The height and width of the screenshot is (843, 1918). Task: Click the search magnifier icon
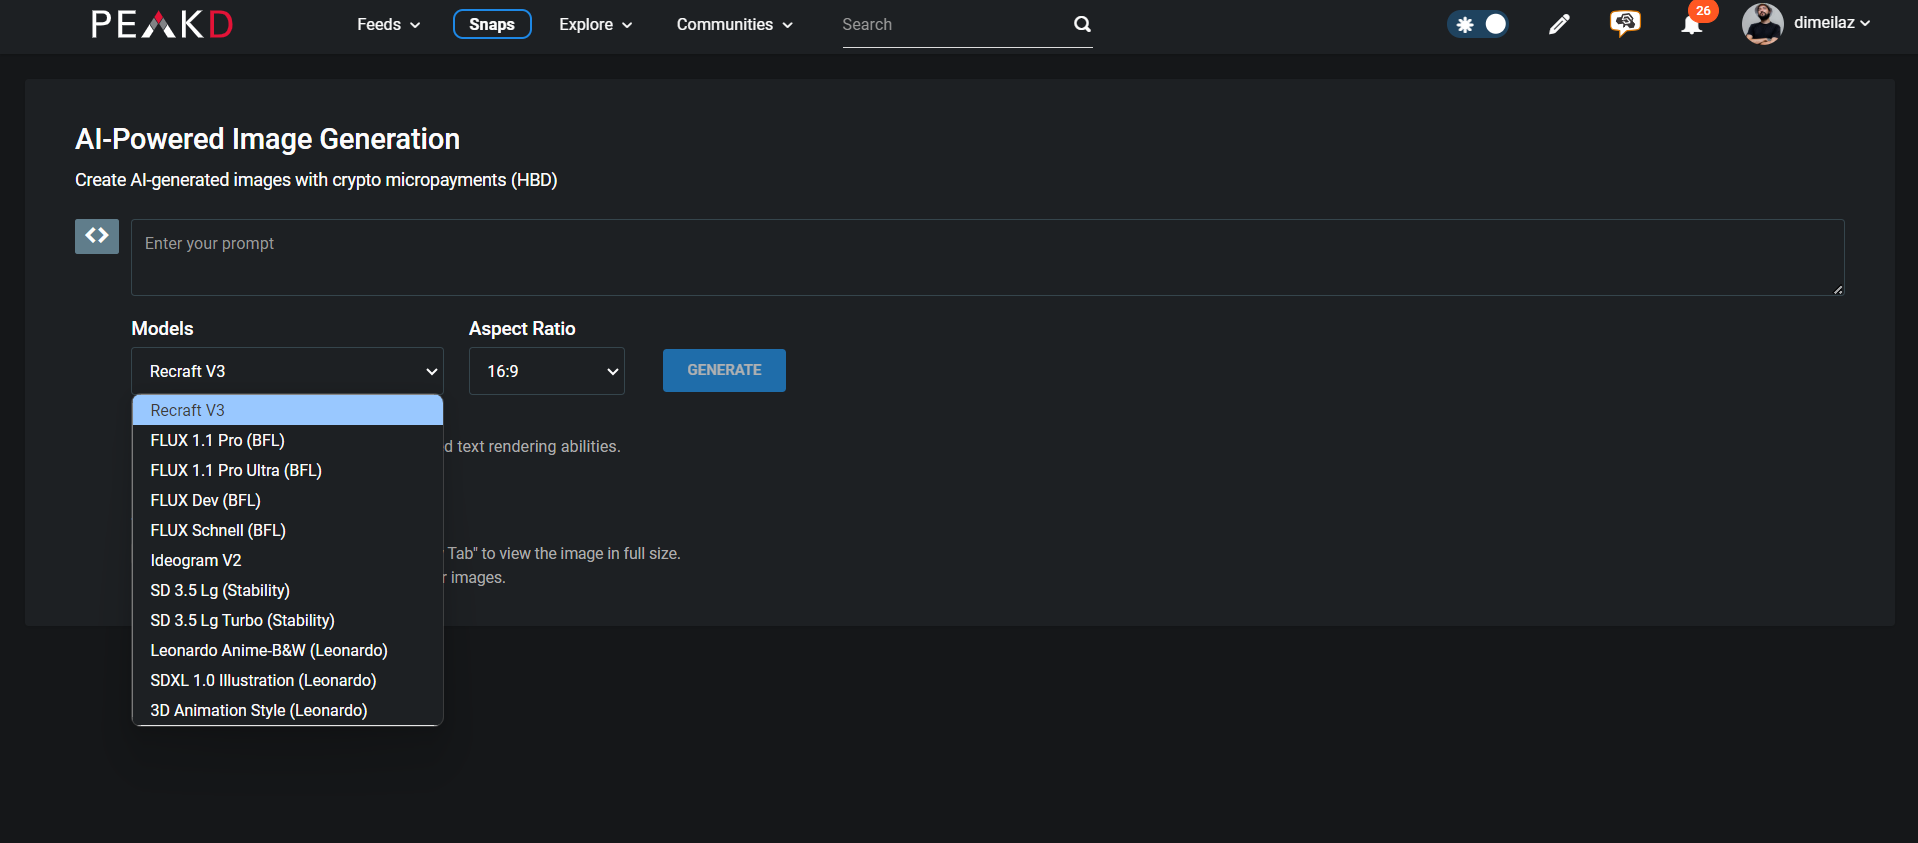coord(1082,24)
